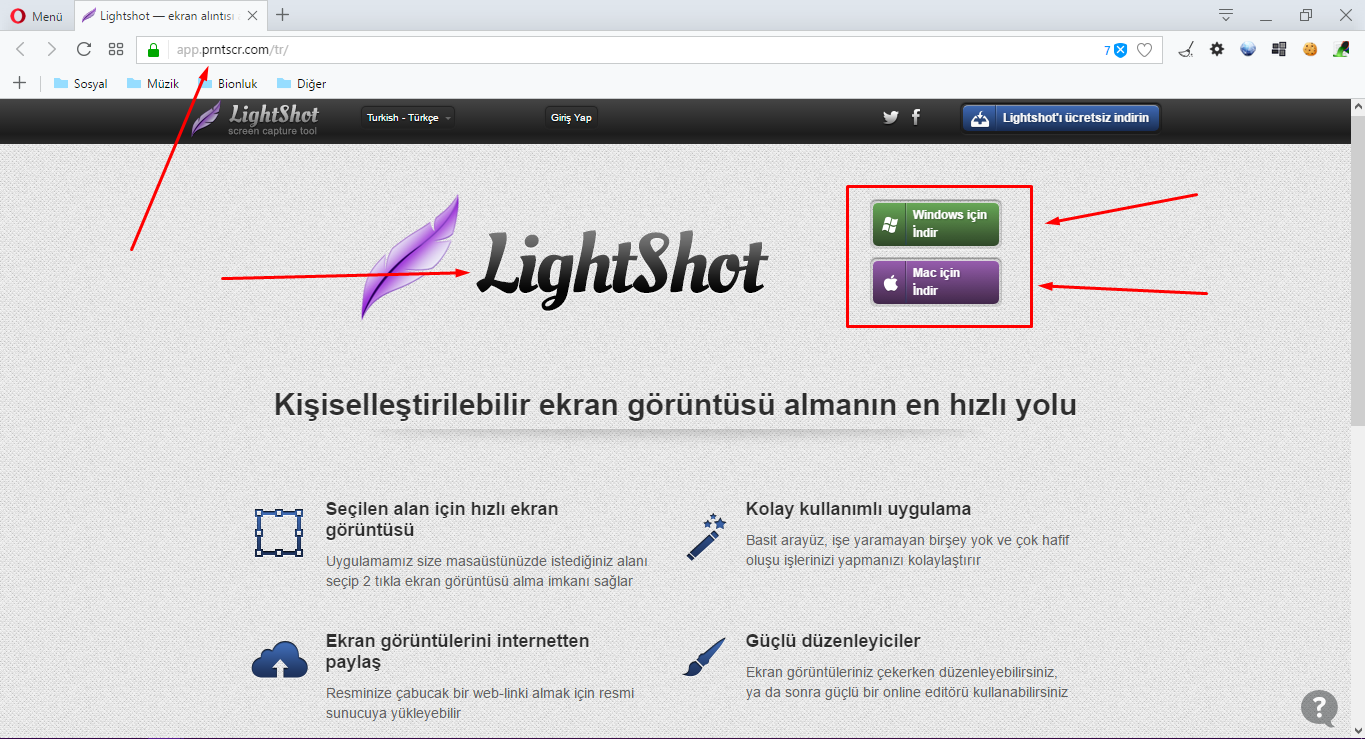Screen dimensions: 1365x739
Task: Click Mac için İndir button
Action: (935, 282)
